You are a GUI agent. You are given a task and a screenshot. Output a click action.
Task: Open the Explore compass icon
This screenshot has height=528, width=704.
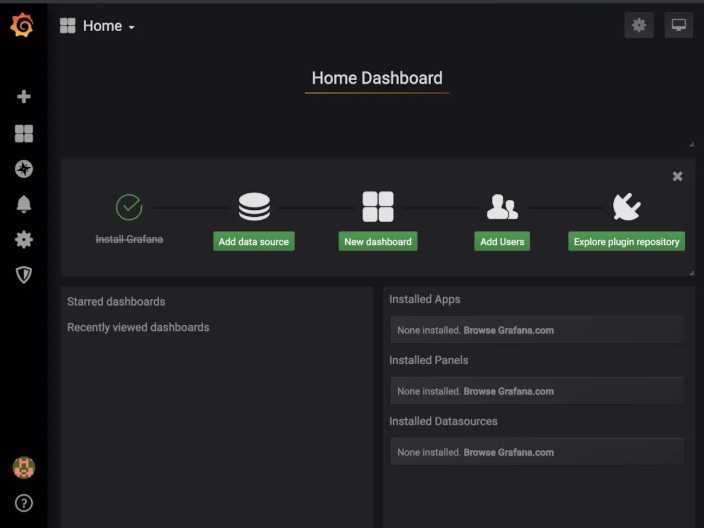click(x=24, y=169)
